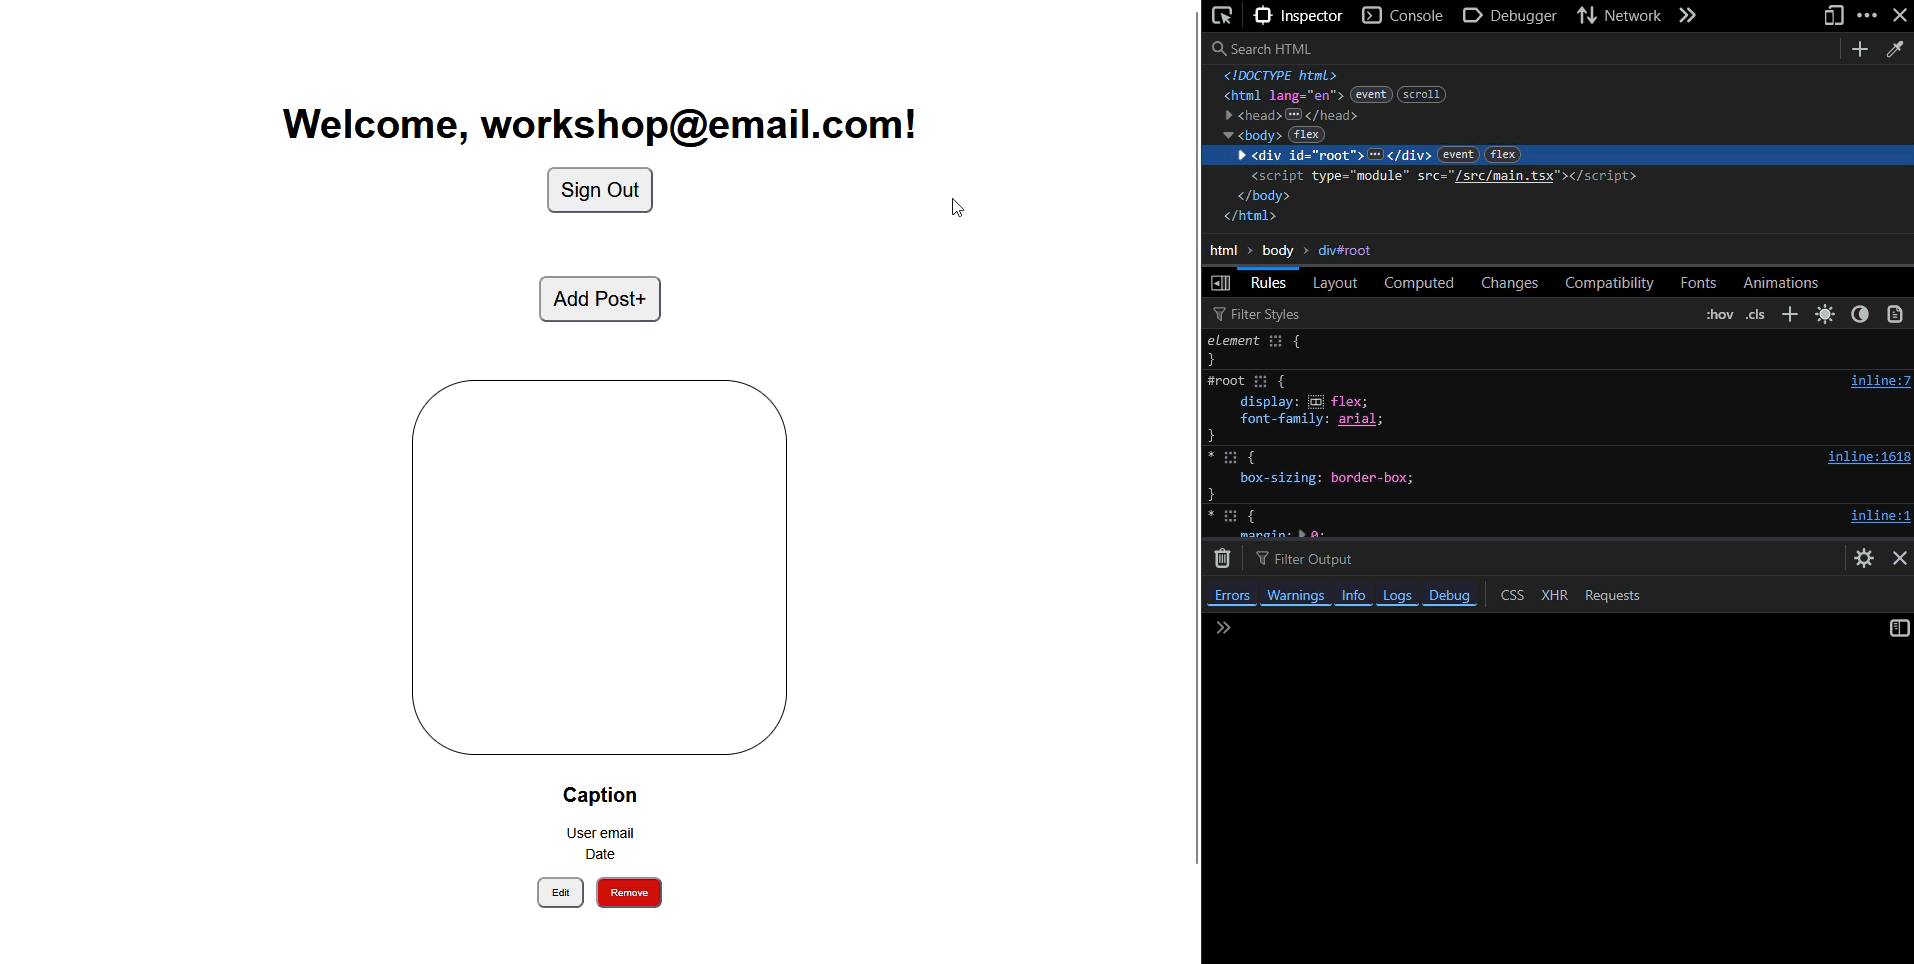The width and height of the screenshot is (1914, 964).
Task: Toggle Logs console filter
Action: point(1397,595)
